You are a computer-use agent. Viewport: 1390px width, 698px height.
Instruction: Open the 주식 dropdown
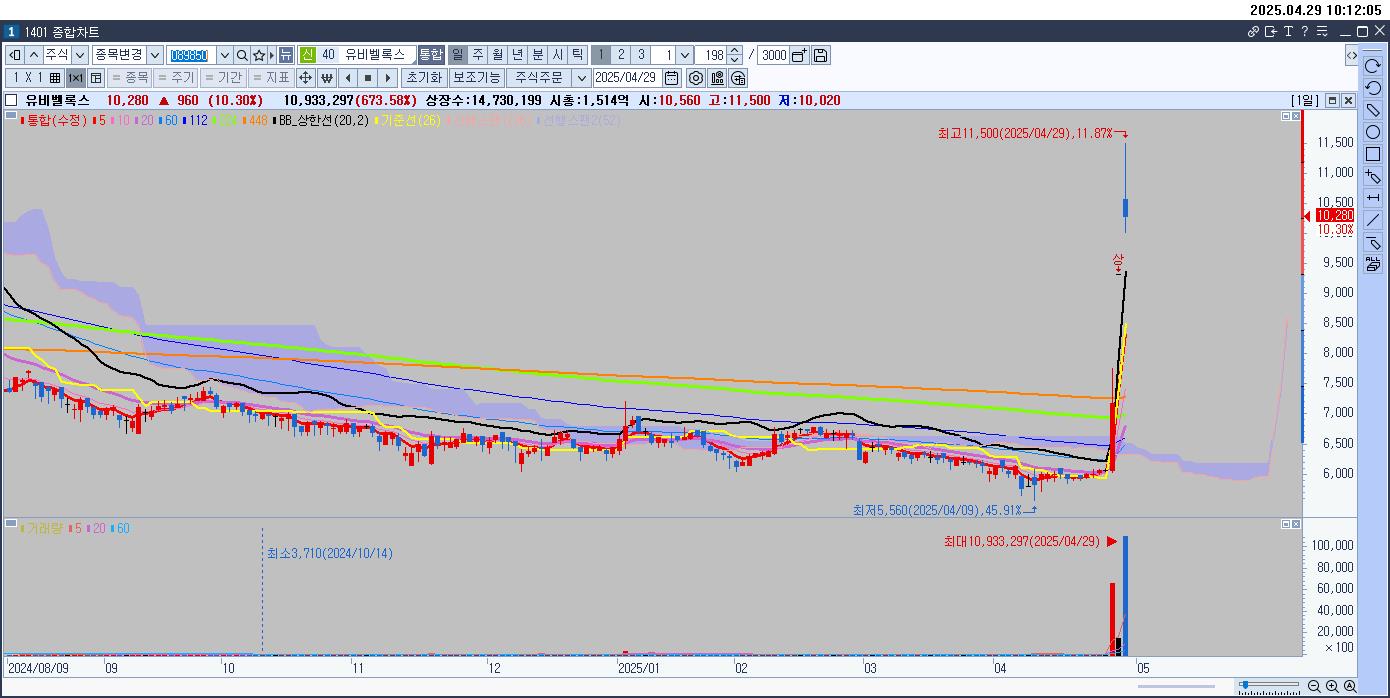80,55
